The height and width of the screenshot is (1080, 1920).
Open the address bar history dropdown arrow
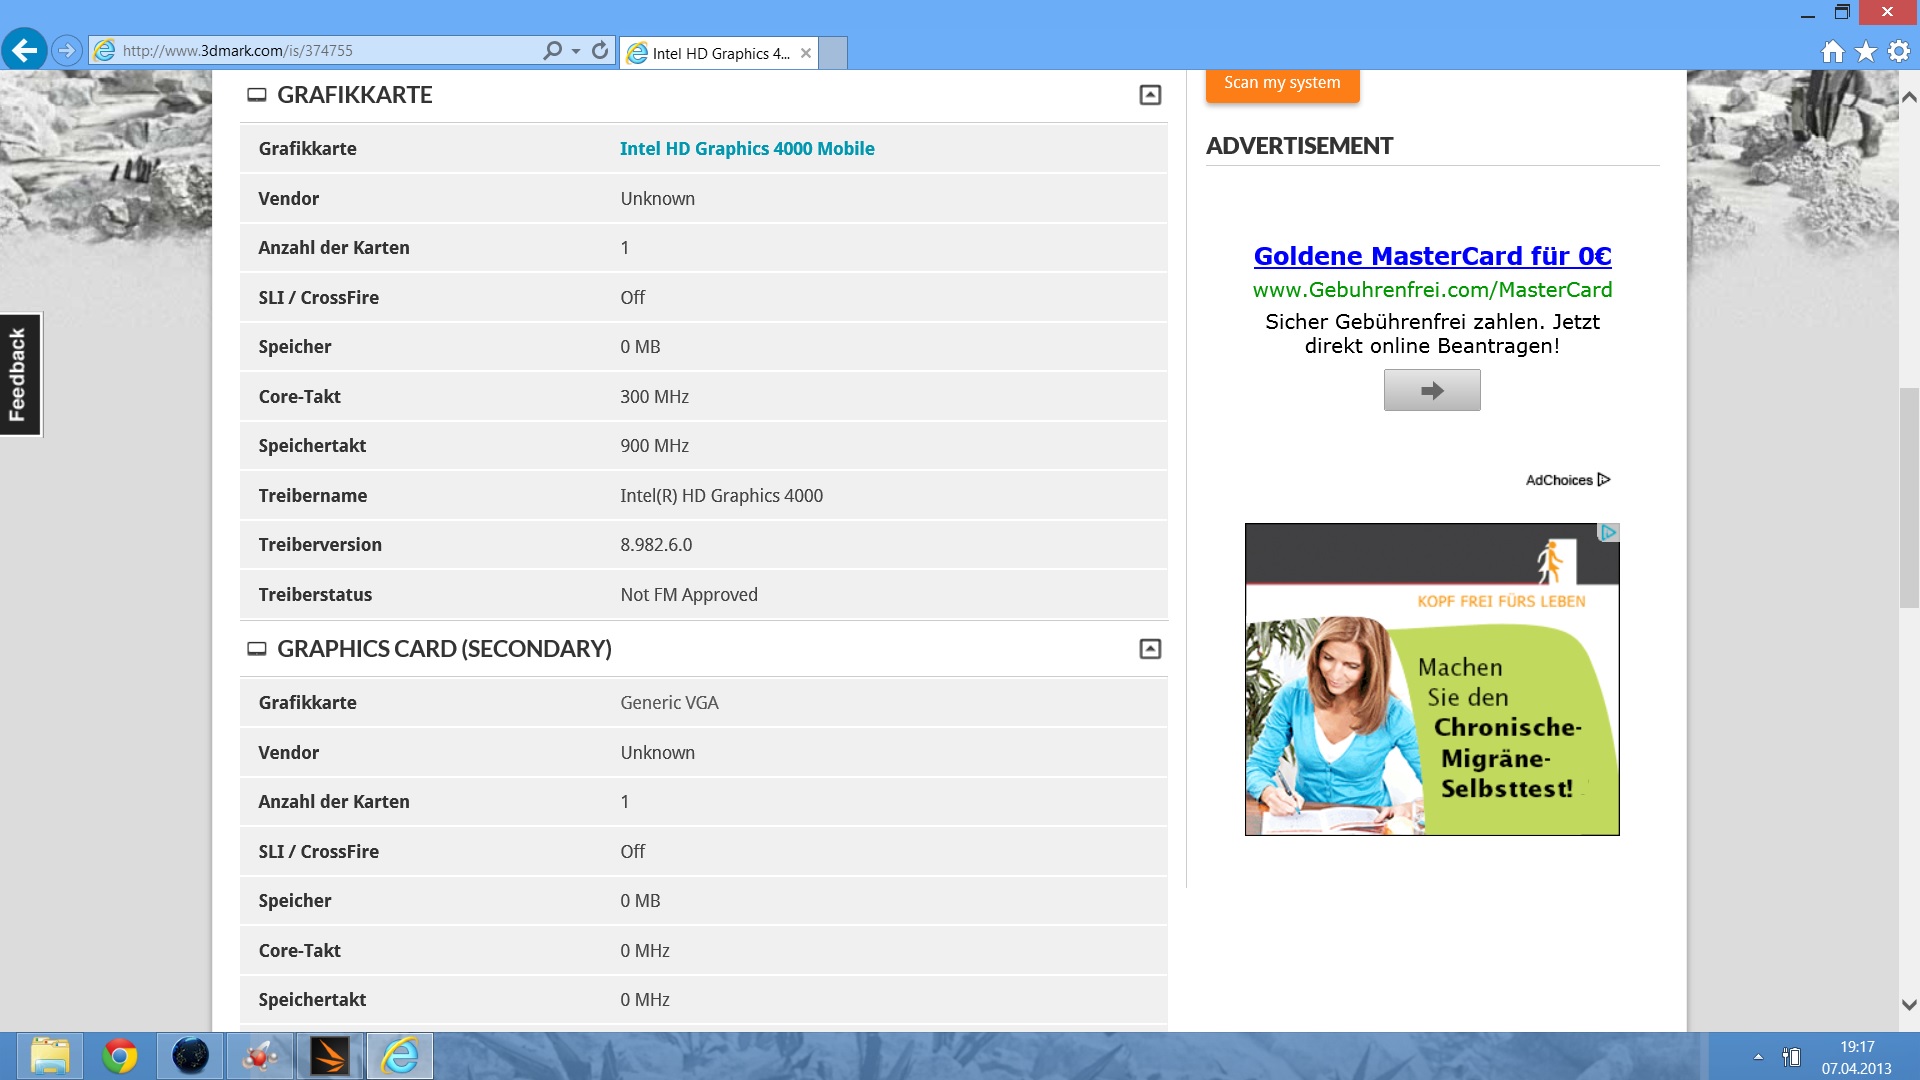(x=576, y=51)
